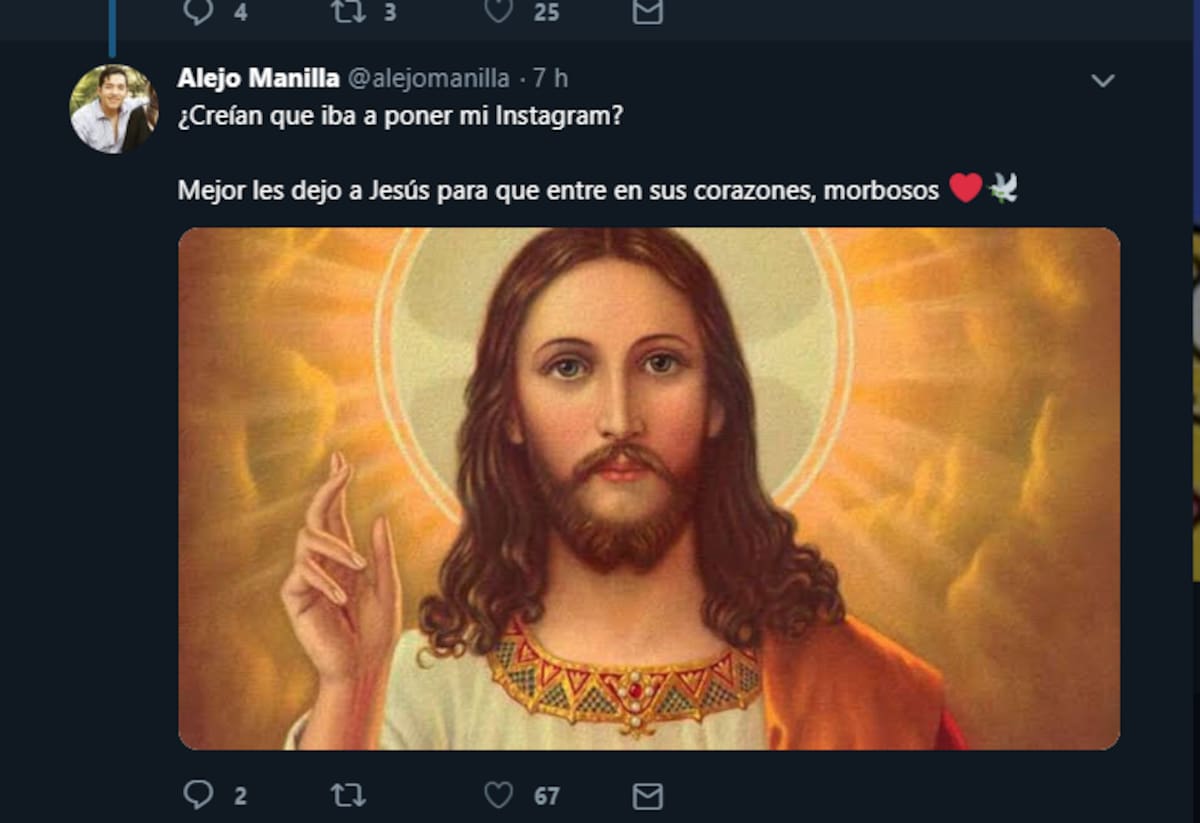Image resolution: width=1200 pixels, height=823 pixels.
Task: Click reply icon on tweet with 4 replies
Action: [199, 11]
